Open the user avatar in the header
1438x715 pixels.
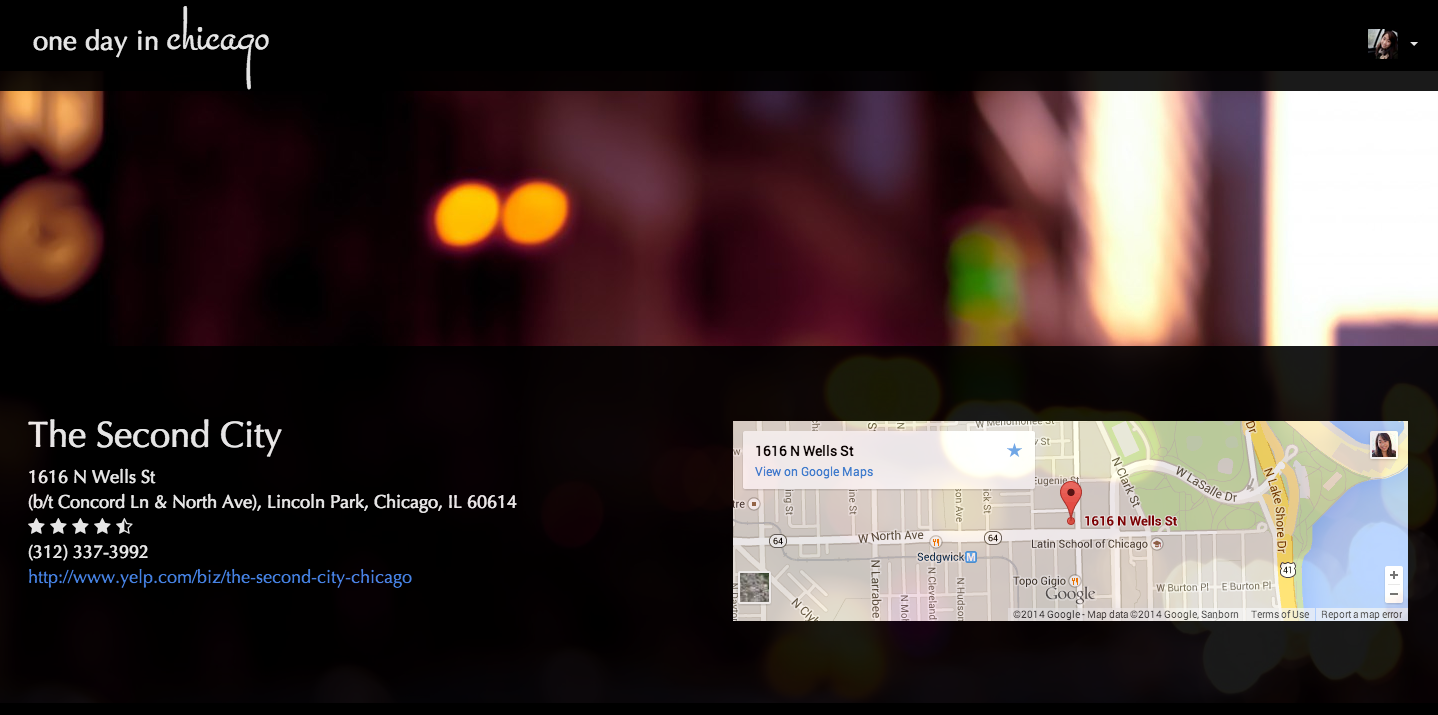[1383, 44]
